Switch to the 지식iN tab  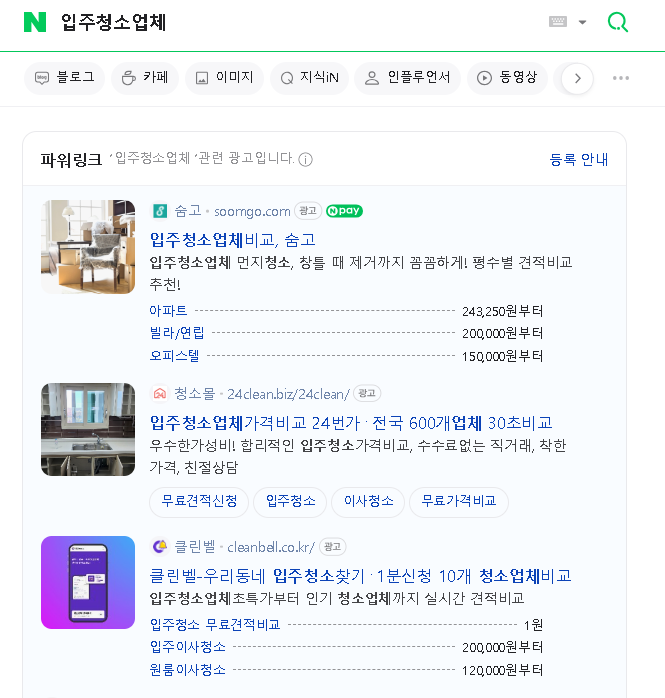tap(309, 78)
